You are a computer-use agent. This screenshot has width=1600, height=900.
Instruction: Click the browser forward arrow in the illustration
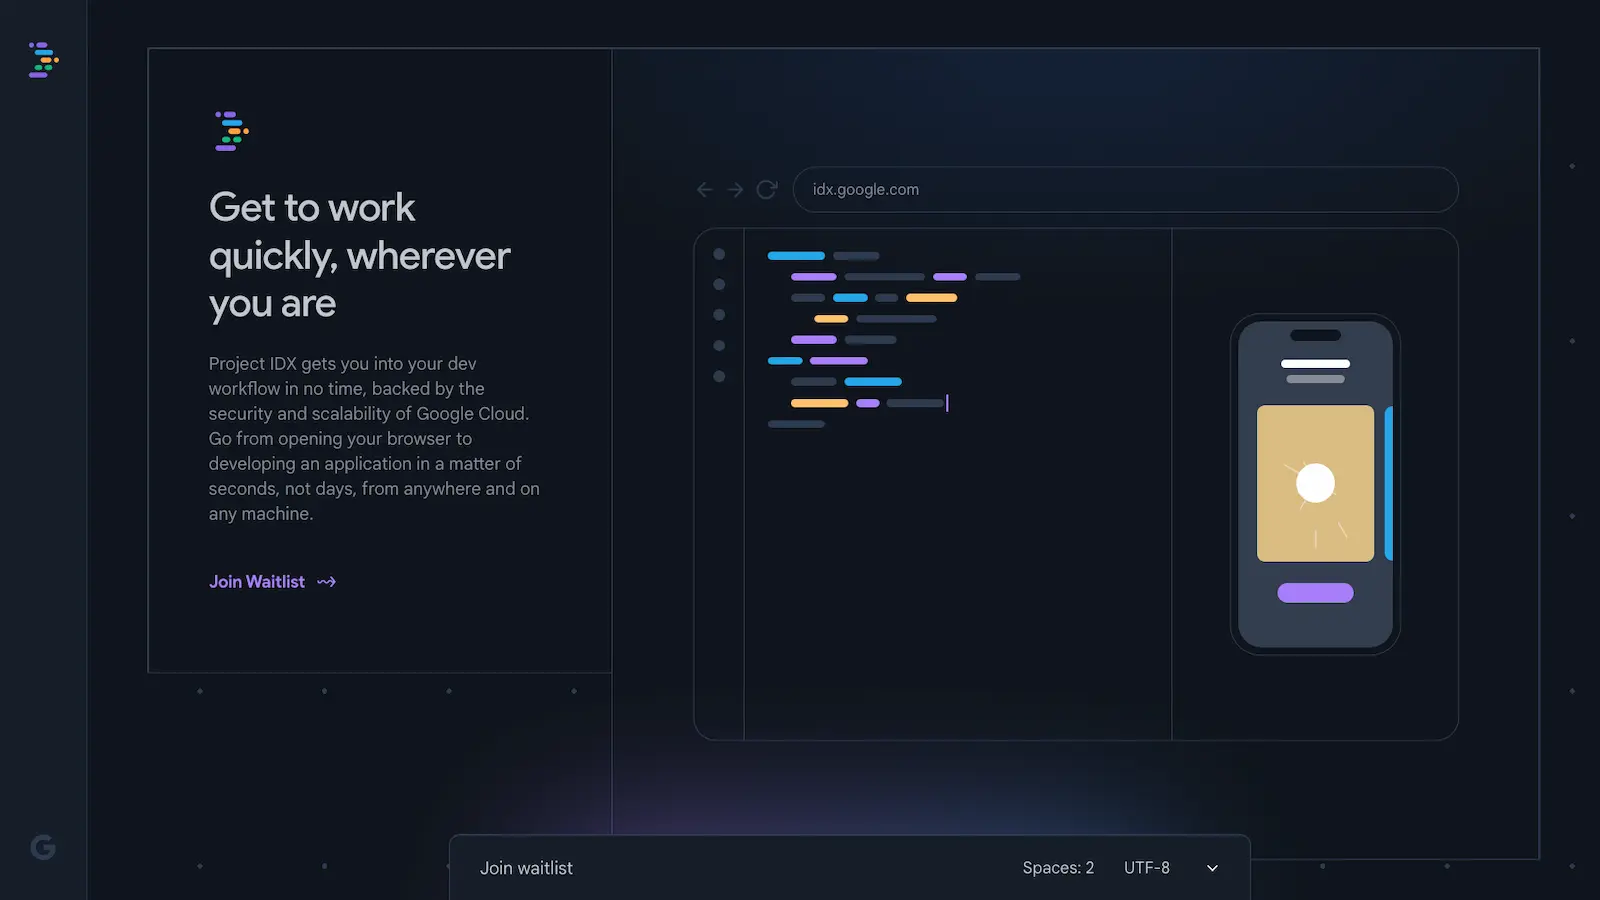735,189
